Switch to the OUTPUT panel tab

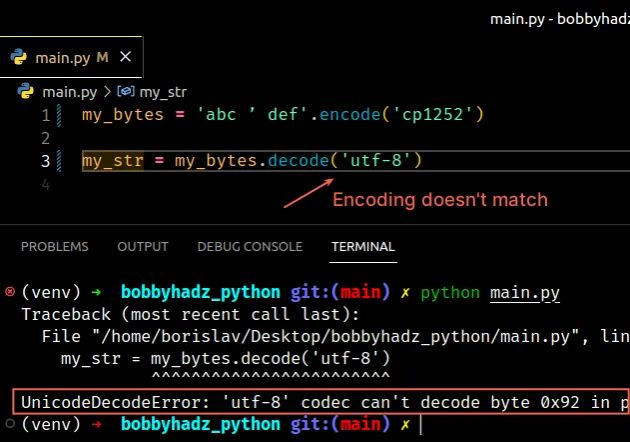(x=143, y=246)
